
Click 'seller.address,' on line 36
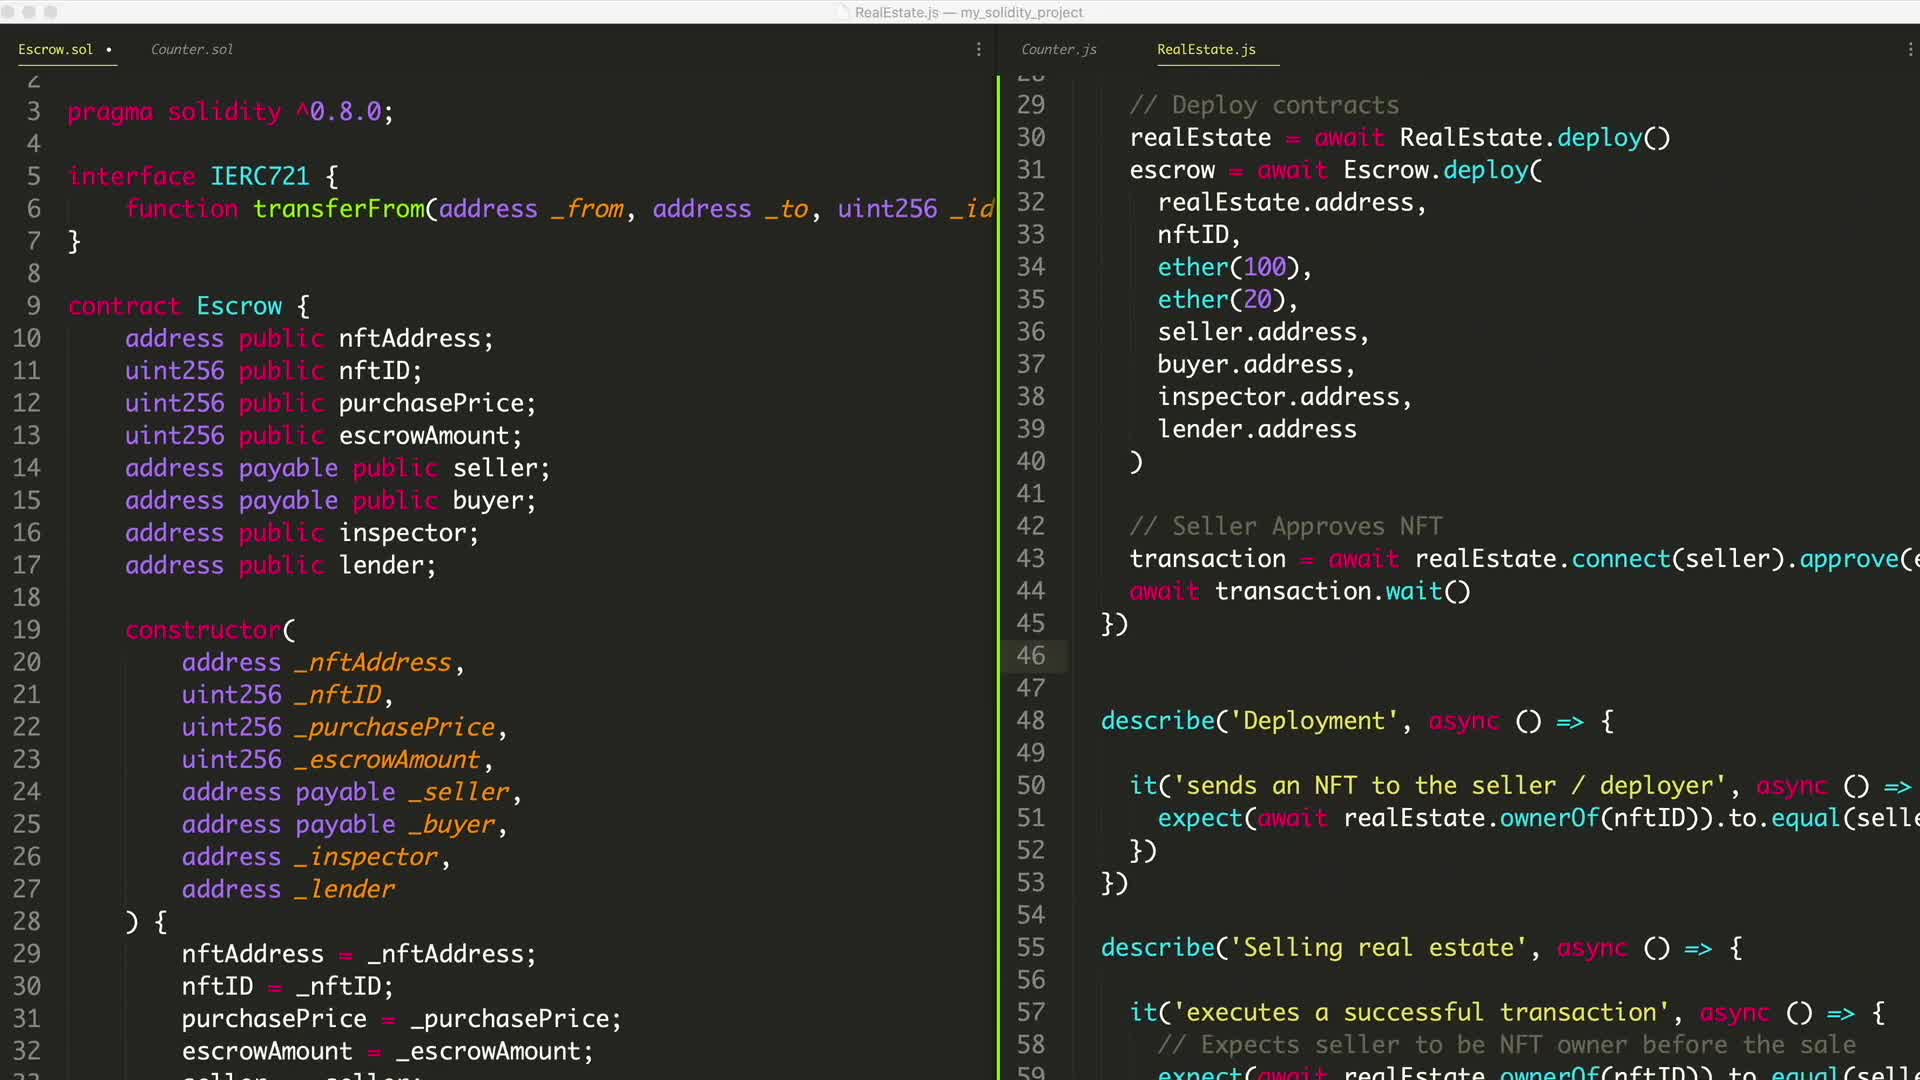coord(1264,332)
